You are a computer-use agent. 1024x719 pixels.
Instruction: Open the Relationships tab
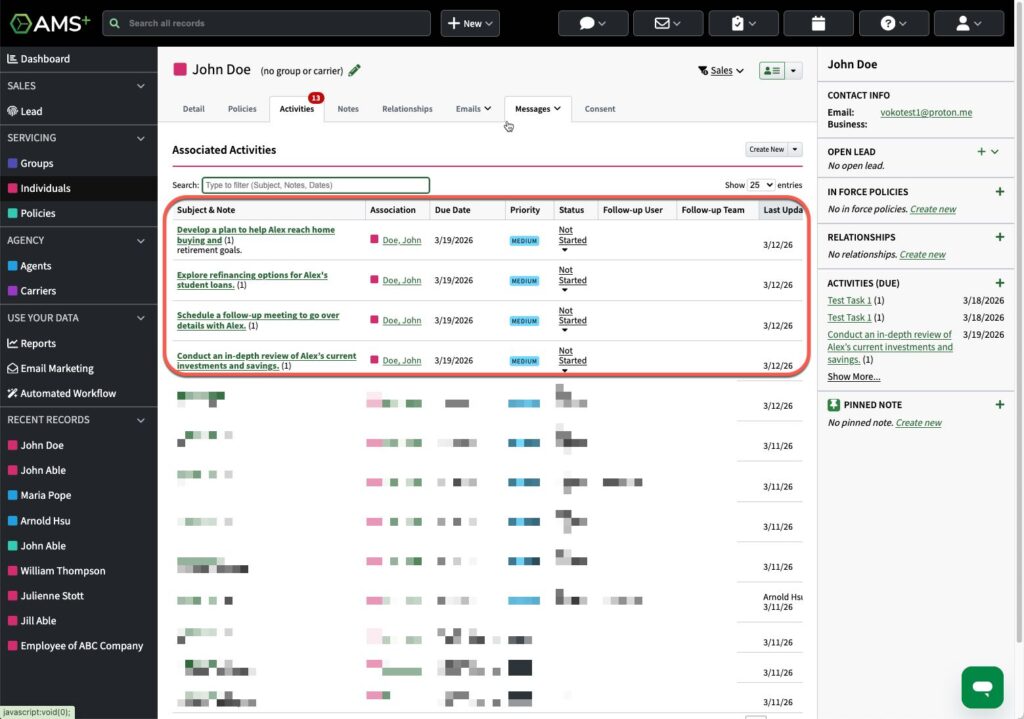coord(407,109)
